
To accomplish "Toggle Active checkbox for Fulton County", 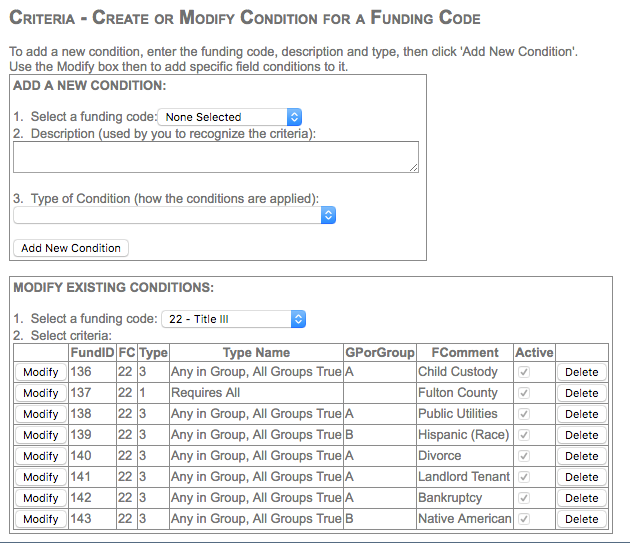I will point(523,393).
